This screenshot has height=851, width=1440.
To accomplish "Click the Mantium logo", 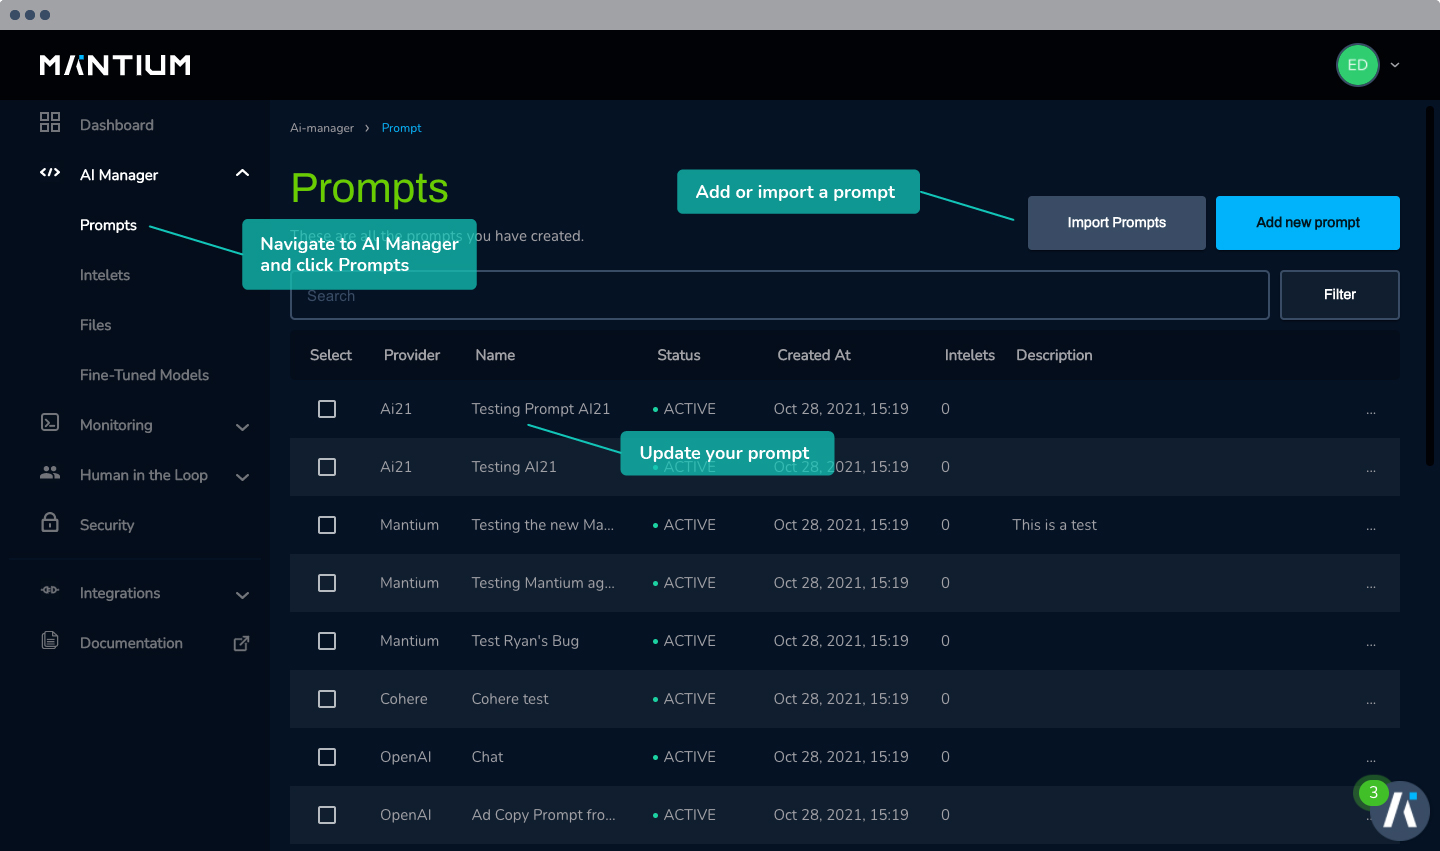I will point(115,65).
